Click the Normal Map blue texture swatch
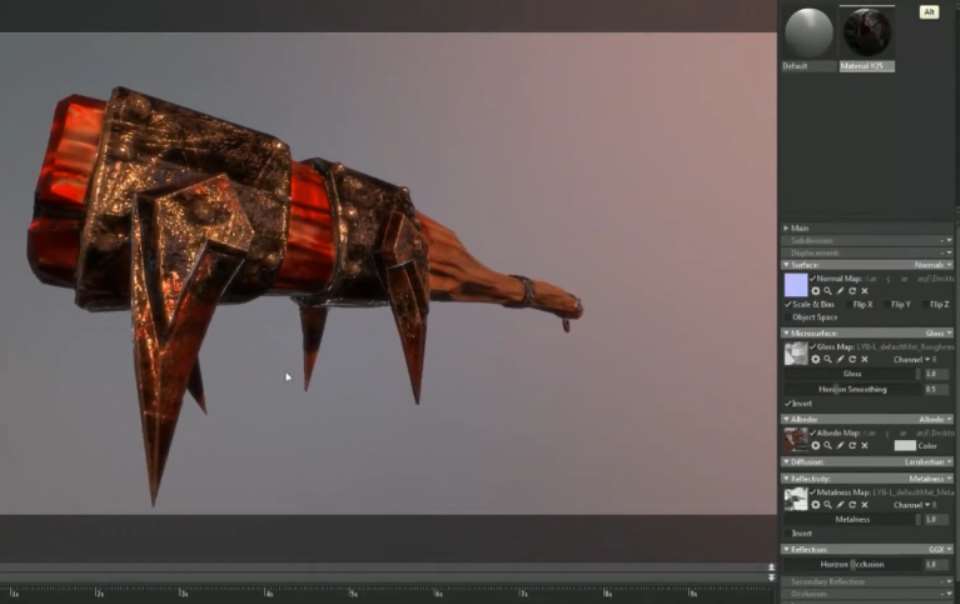 point(796,285)
